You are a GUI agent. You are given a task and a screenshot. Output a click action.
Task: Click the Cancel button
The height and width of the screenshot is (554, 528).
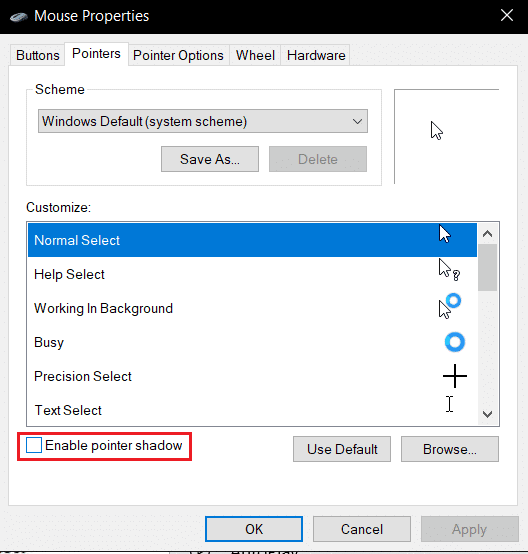(362, 529)
